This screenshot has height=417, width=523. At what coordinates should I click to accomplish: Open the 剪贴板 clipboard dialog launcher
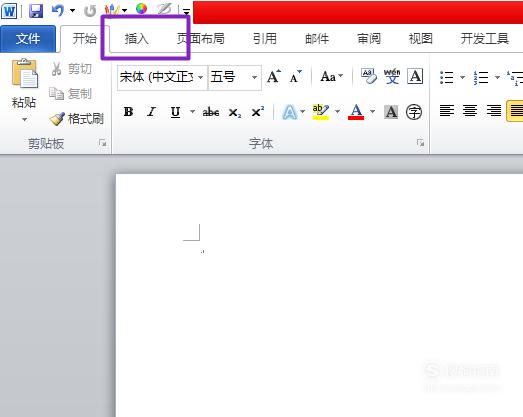point(102,143)
